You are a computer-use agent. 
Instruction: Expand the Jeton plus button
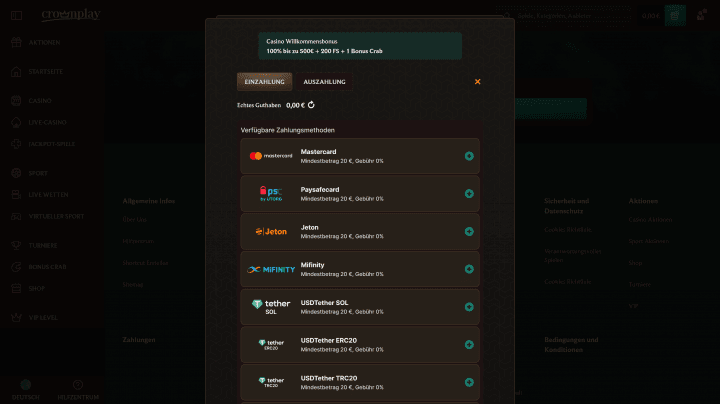tap(469, 232)
